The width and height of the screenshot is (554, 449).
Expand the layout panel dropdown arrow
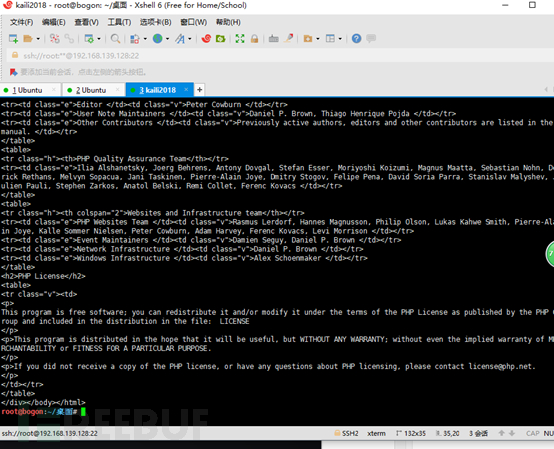point(340,39)
